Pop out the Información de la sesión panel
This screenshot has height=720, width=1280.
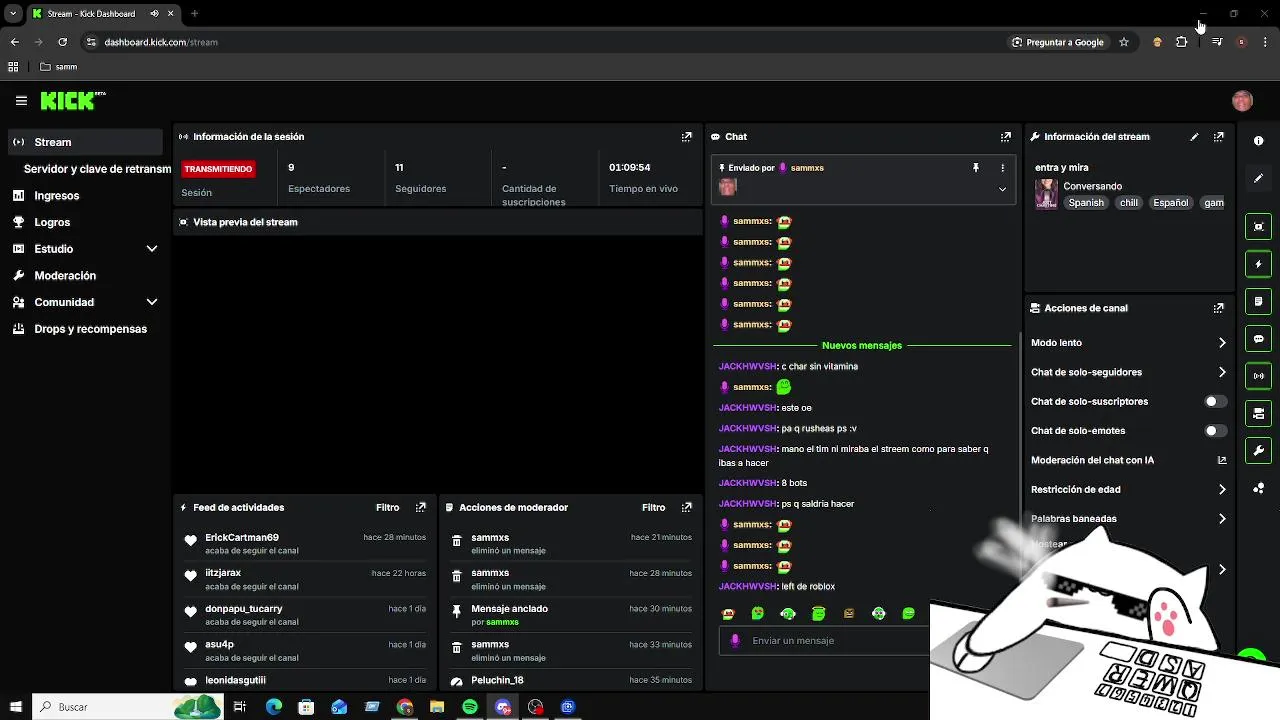point(686,137)
